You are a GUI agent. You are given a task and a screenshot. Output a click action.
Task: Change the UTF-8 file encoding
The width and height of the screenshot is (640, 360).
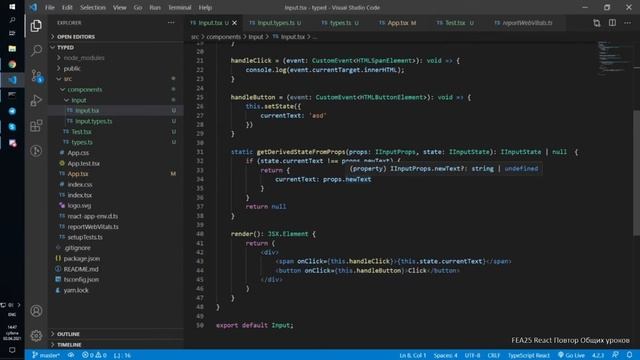click(472, 355)
